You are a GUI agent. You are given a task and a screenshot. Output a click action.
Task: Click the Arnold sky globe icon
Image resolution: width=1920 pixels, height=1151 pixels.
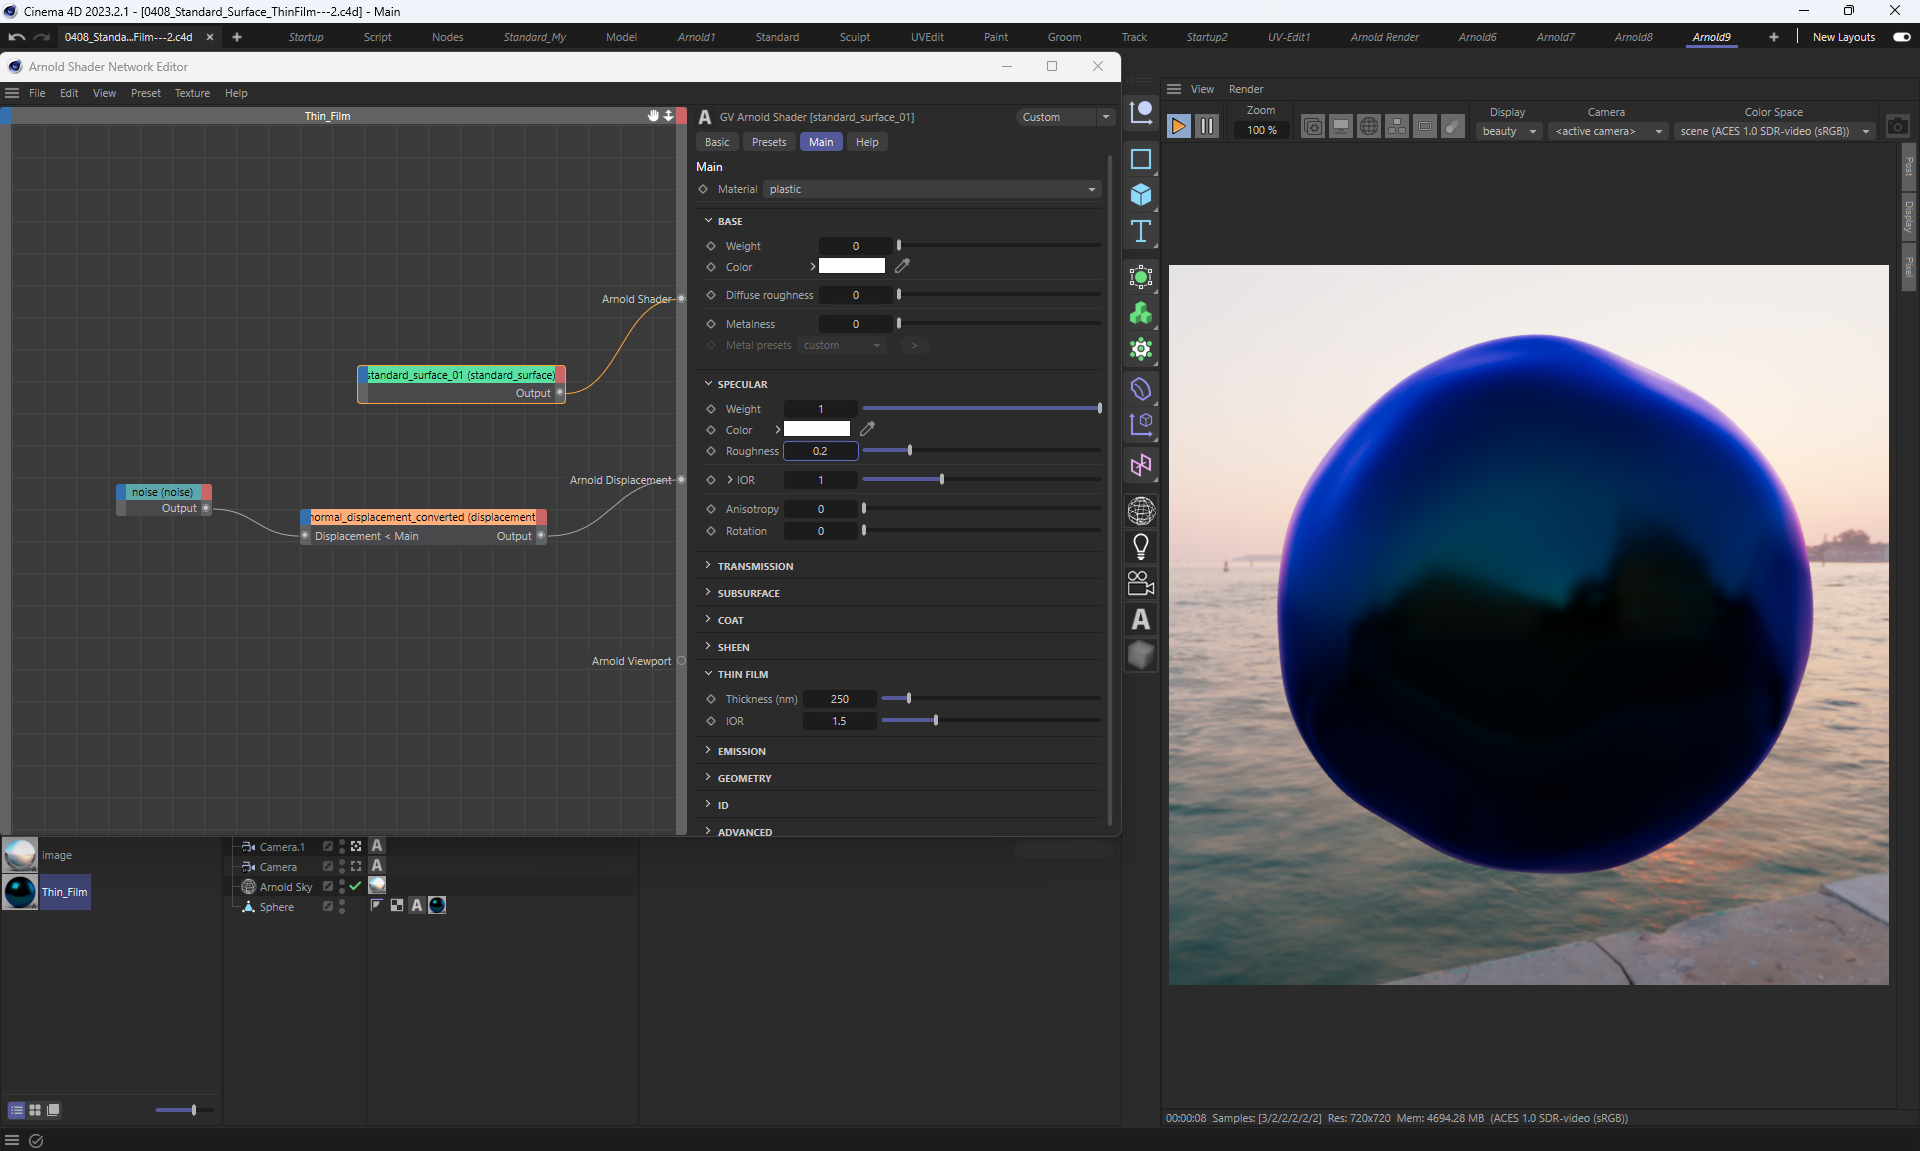click(x=1141, y=511)
